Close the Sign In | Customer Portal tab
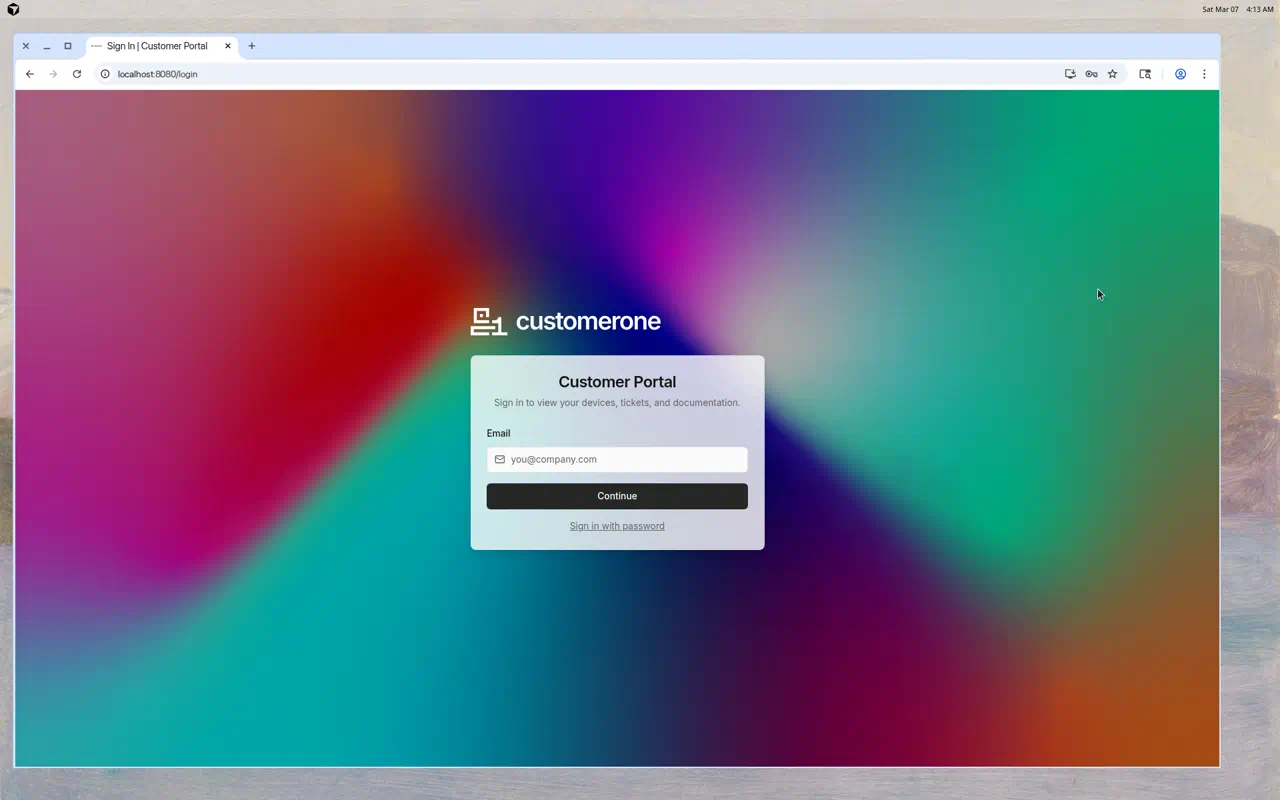This screenshot has height=800, width=1280. point(228,46)
